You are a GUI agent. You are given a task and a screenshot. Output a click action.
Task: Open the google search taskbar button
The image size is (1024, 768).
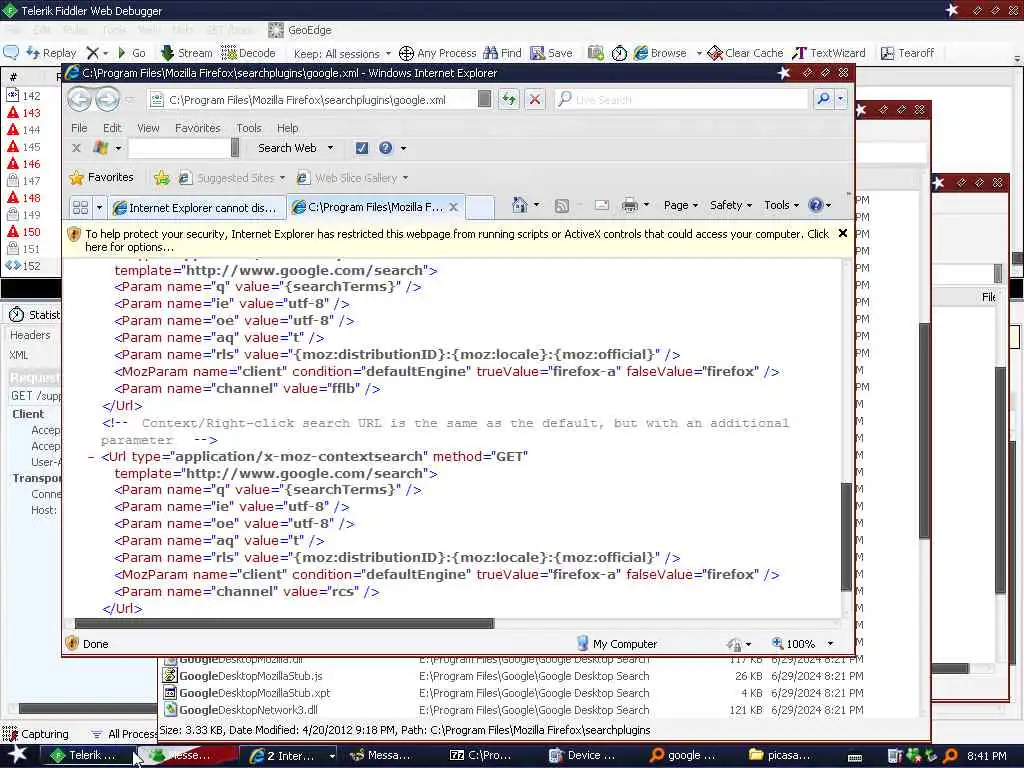click(x=685, y=755)
